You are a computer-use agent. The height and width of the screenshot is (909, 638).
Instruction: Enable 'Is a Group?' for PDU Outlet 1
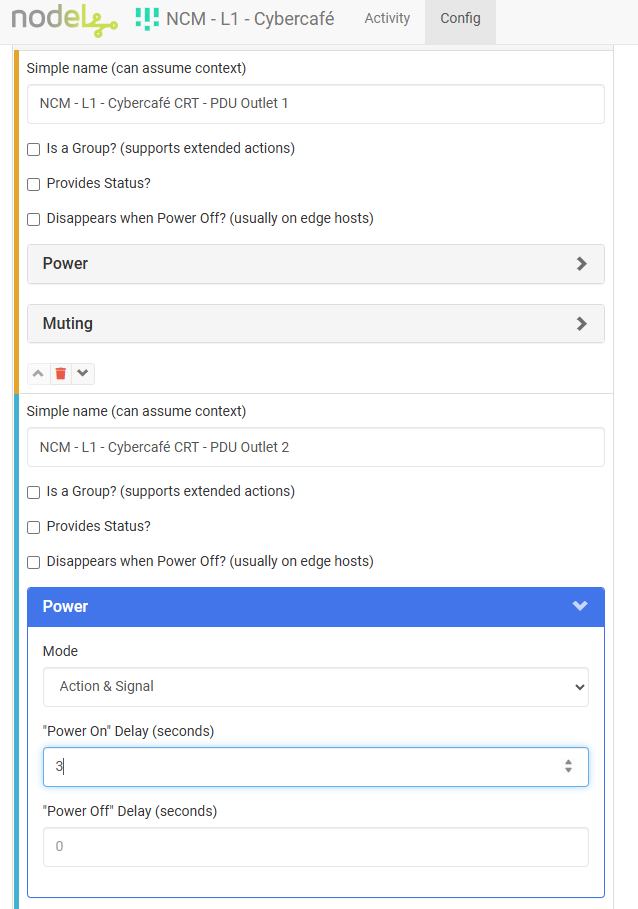pos(34,149)
